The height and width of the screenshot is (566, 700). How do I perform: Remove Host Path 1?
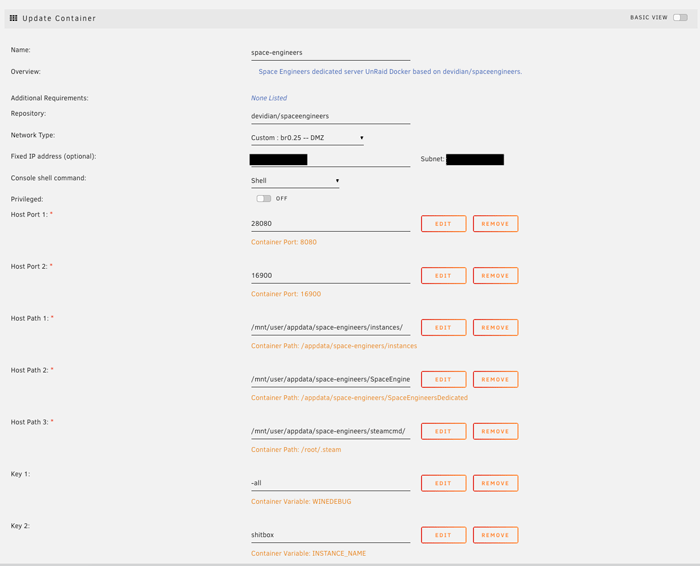click(x=496, y=327)
